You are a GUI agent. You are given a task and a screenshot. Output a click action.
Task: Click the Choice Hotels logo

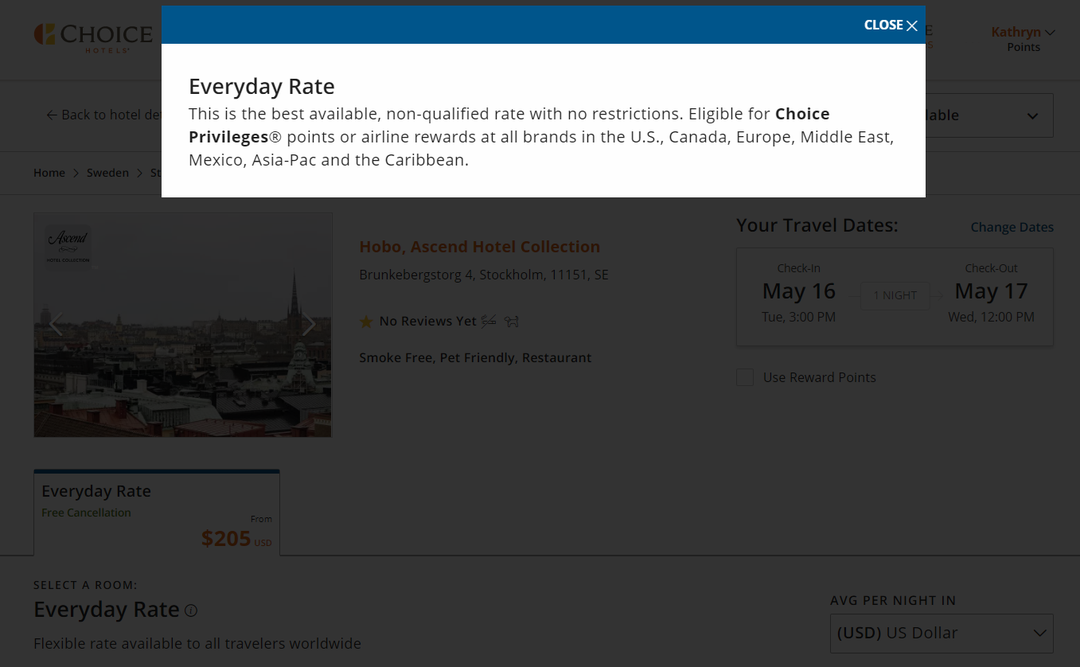coord(94,35)
